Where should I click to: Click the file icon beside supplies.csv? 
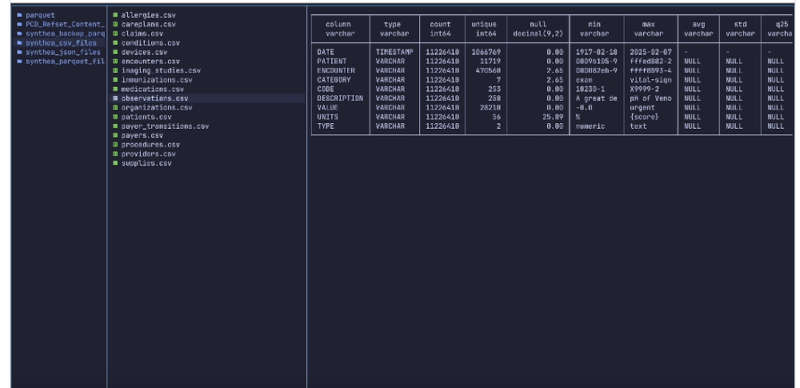[116, 163]
